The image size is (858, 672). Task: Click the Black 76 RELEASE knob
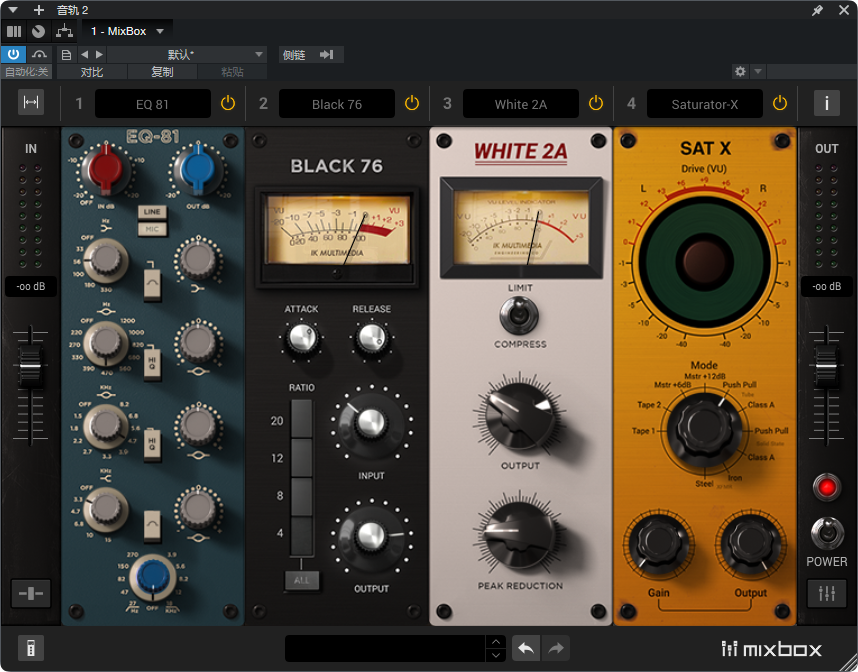click(x=372, y=338)
